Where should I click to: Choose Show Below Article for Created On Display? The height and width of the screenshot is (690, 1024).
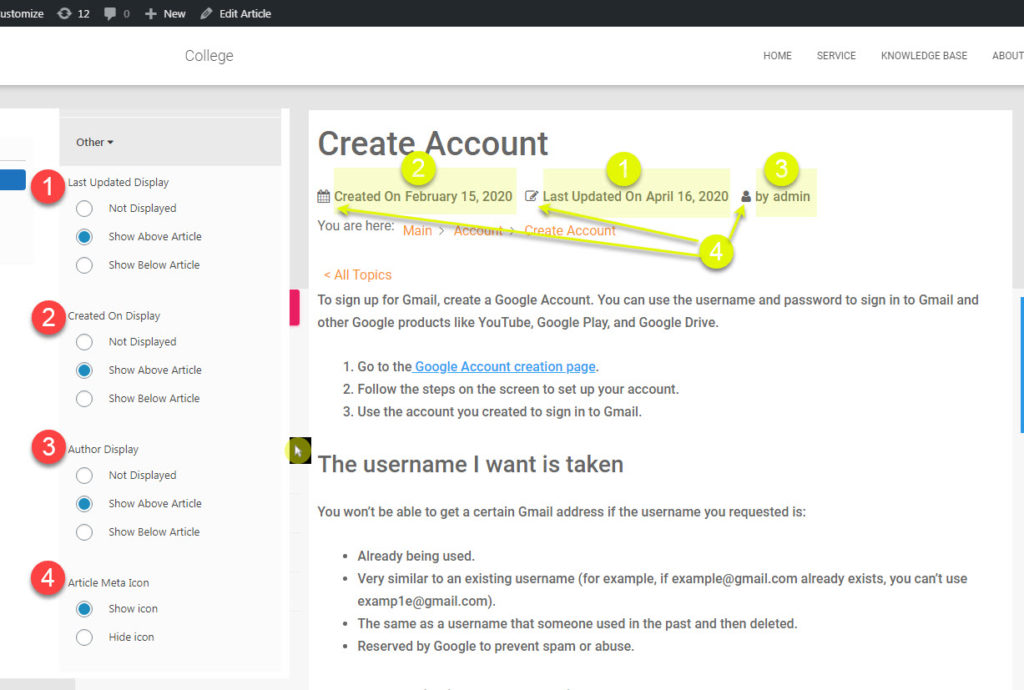pyautogui.click(x=85, y=398)
